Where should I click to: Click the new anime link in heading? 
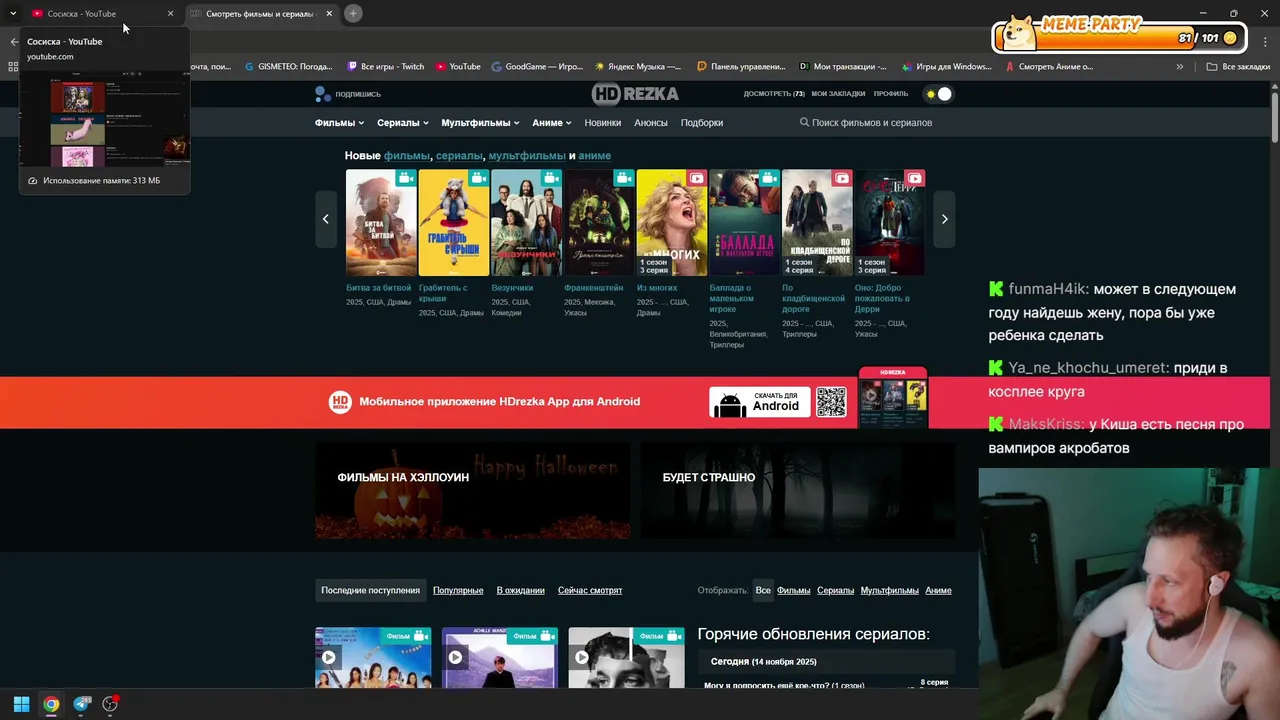coord(594,156)
